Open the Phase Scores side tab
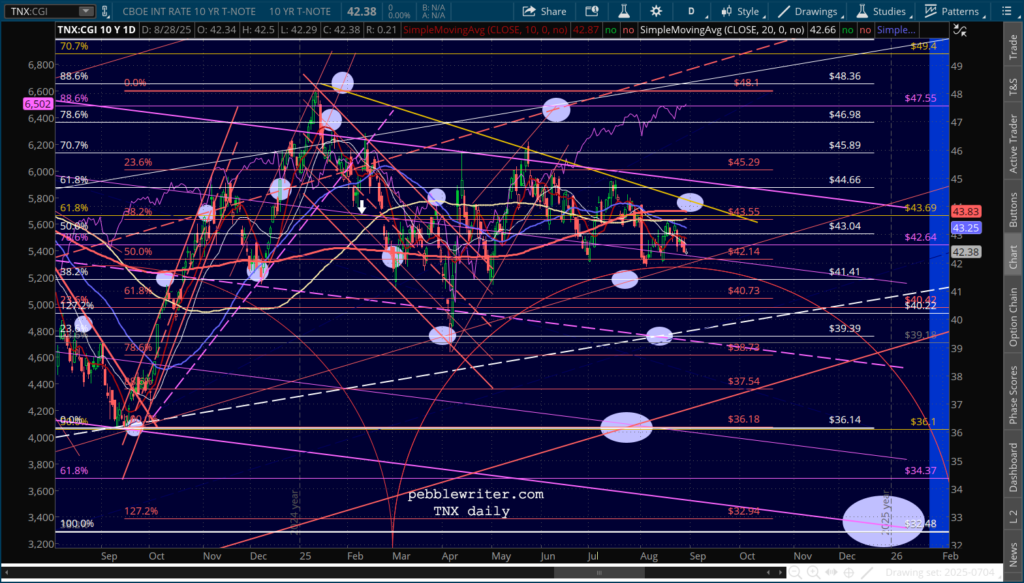The height and width of the screenshot is (583, 1024). pyautogui.click(x=1014, y=394)
